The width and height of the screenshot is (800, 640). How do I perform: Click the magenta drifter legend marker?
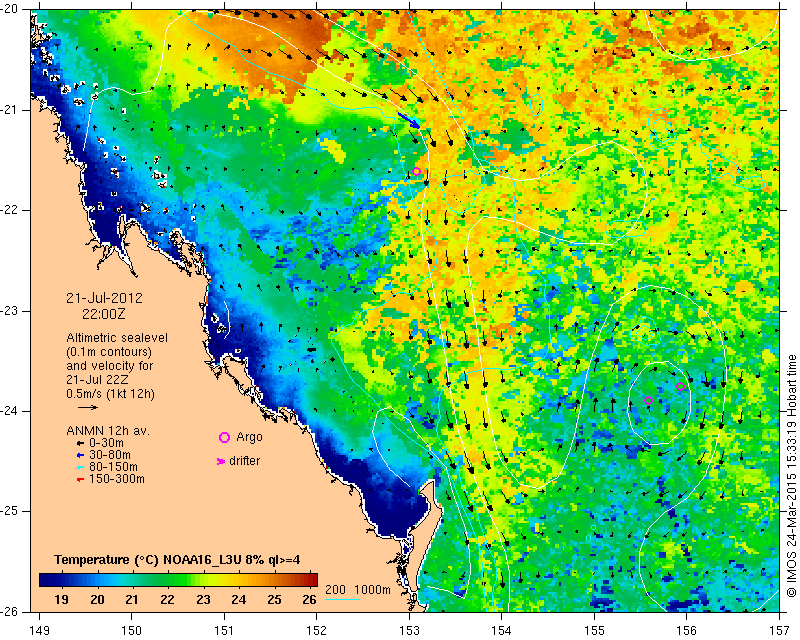coord(221,461)
